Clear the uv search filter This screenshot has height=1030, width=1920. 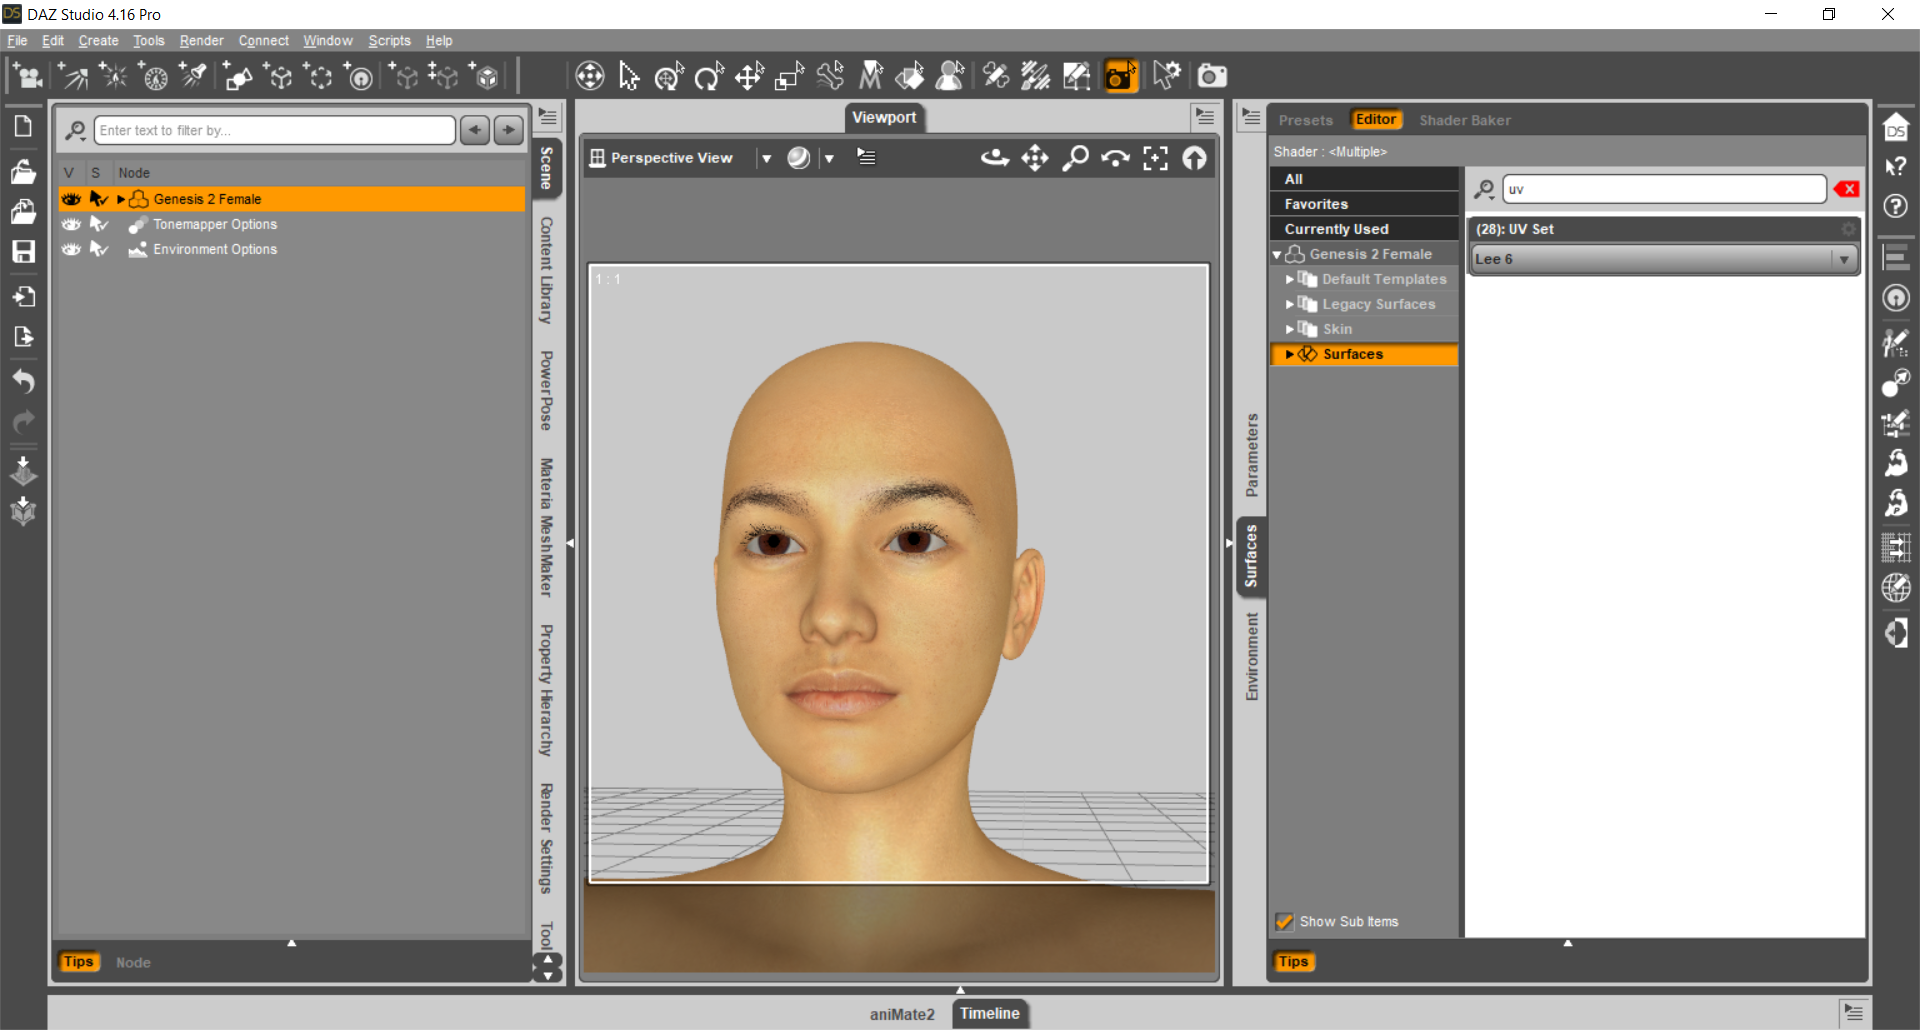click(1846, 189)
